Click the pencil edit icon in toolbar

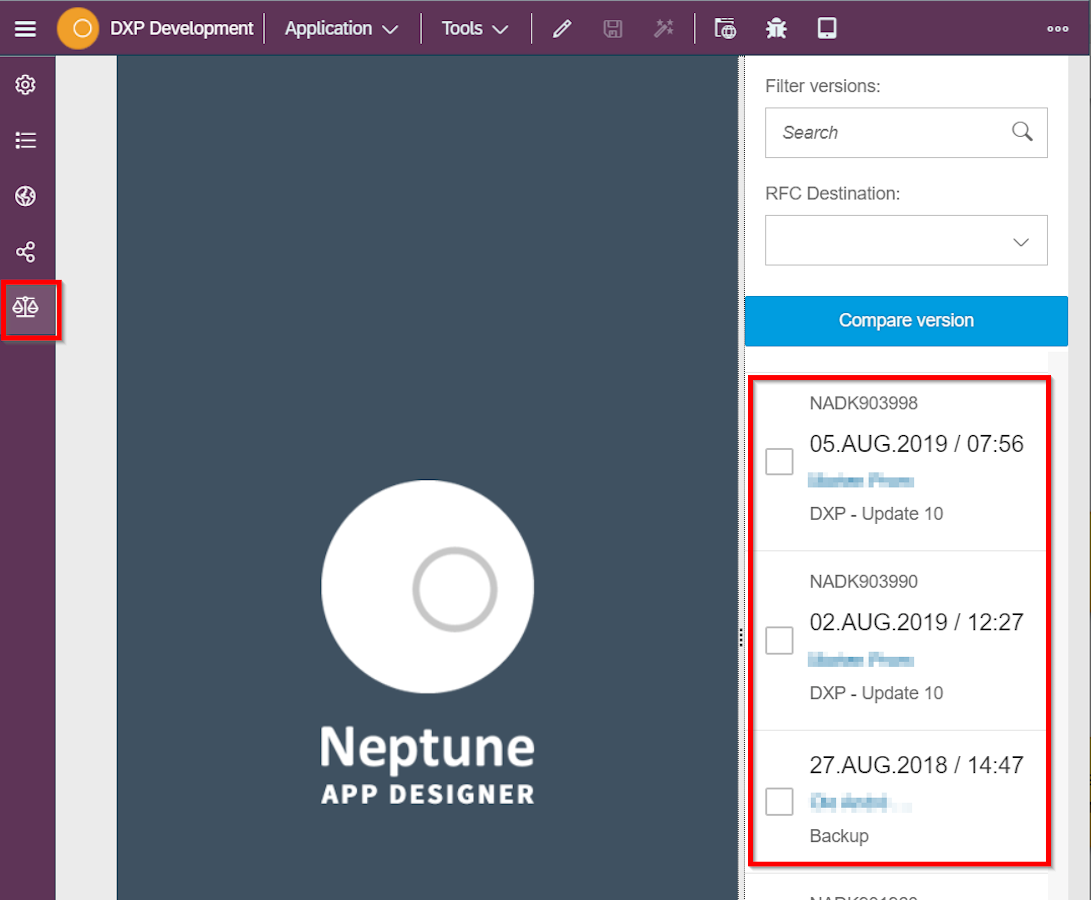pyautogui.click(x=562, y=29)
